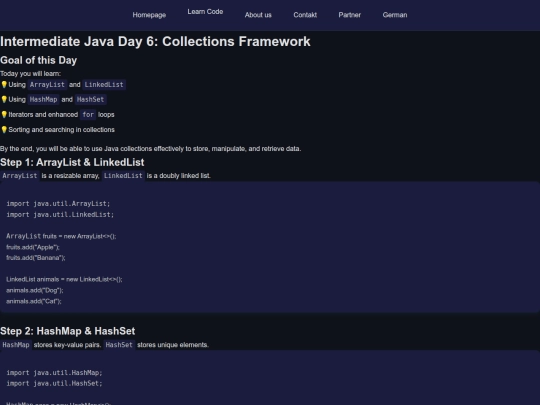Open the About us page
Image resolution: width=540 pixels, height=405 pixels.
coord(258,15)
